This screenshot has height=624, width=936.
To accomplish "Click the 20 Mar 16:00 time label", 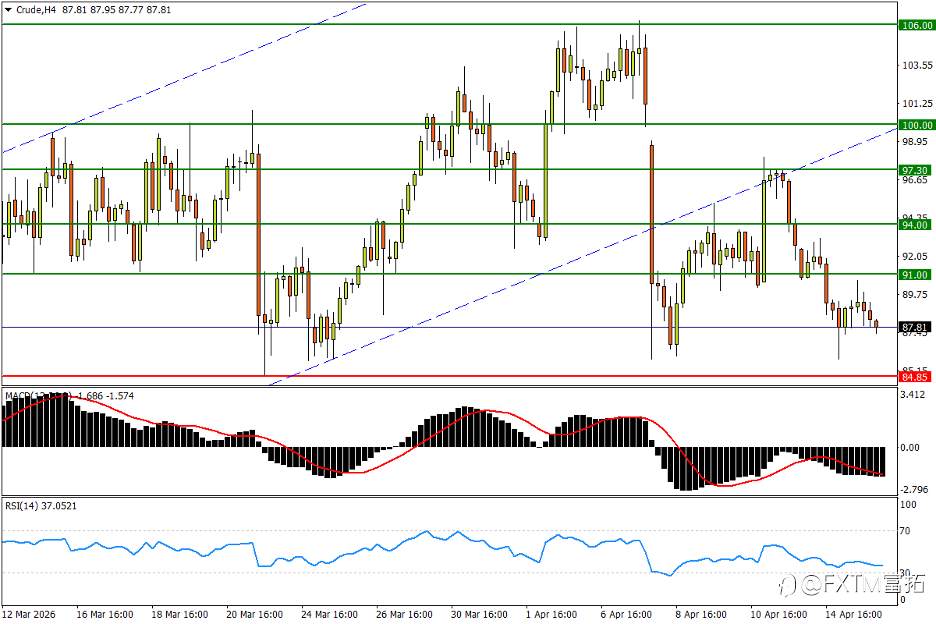I will click(254, 614).
